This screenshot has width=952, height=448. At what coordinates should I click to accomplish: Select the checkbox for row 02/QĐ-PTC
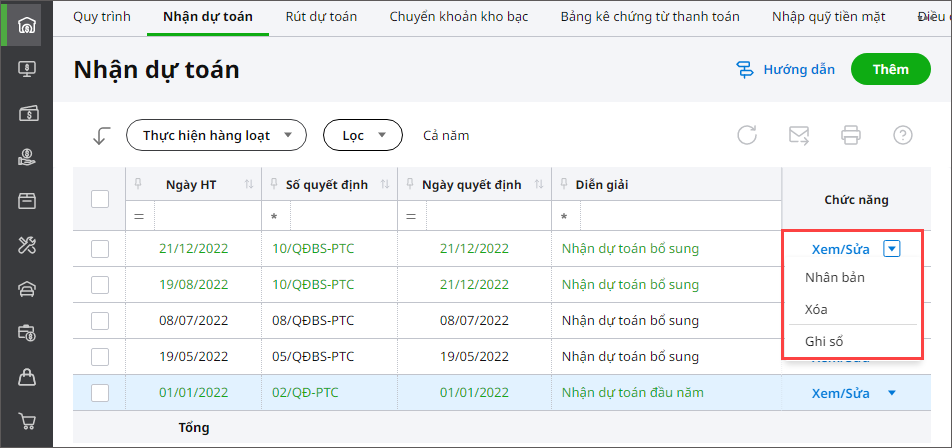pyautogui.click(x=100, y=393)
